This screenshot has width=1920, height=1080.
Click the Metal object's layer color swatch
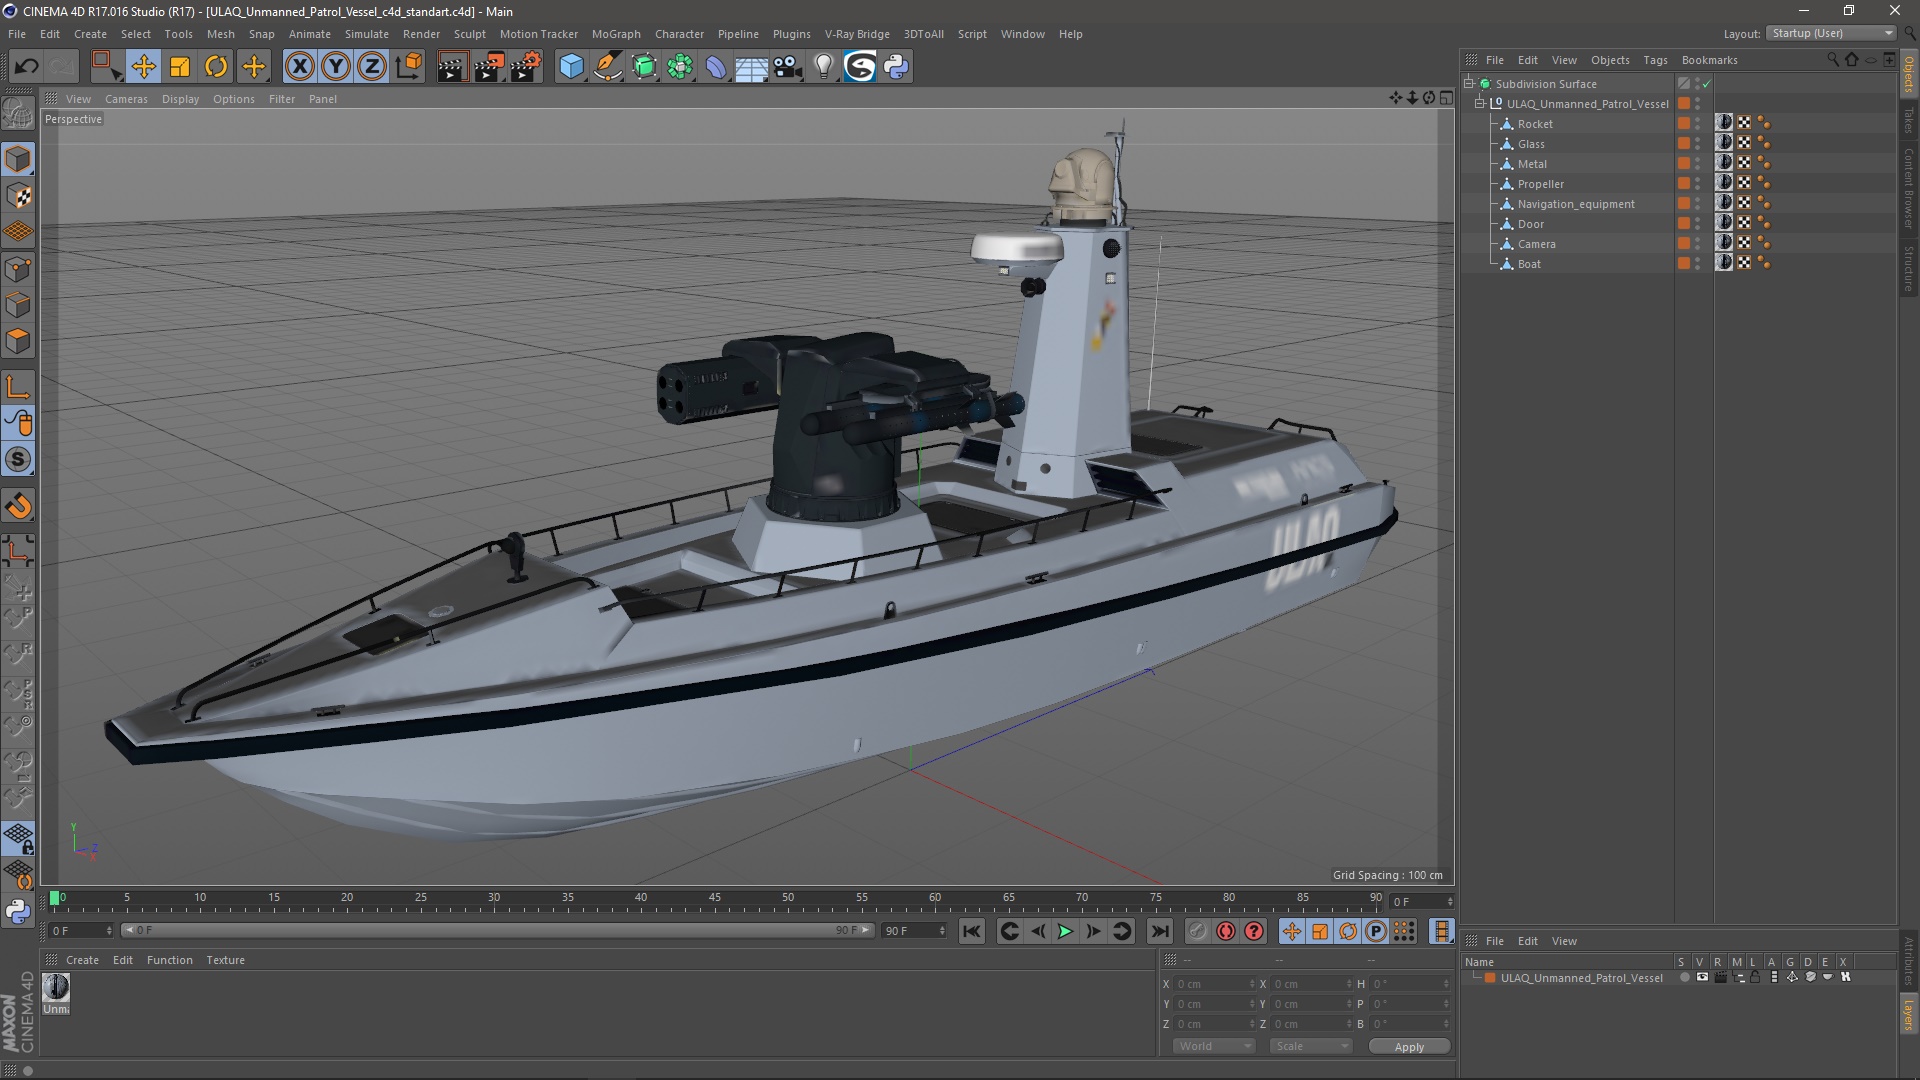tap(1684, 164)
